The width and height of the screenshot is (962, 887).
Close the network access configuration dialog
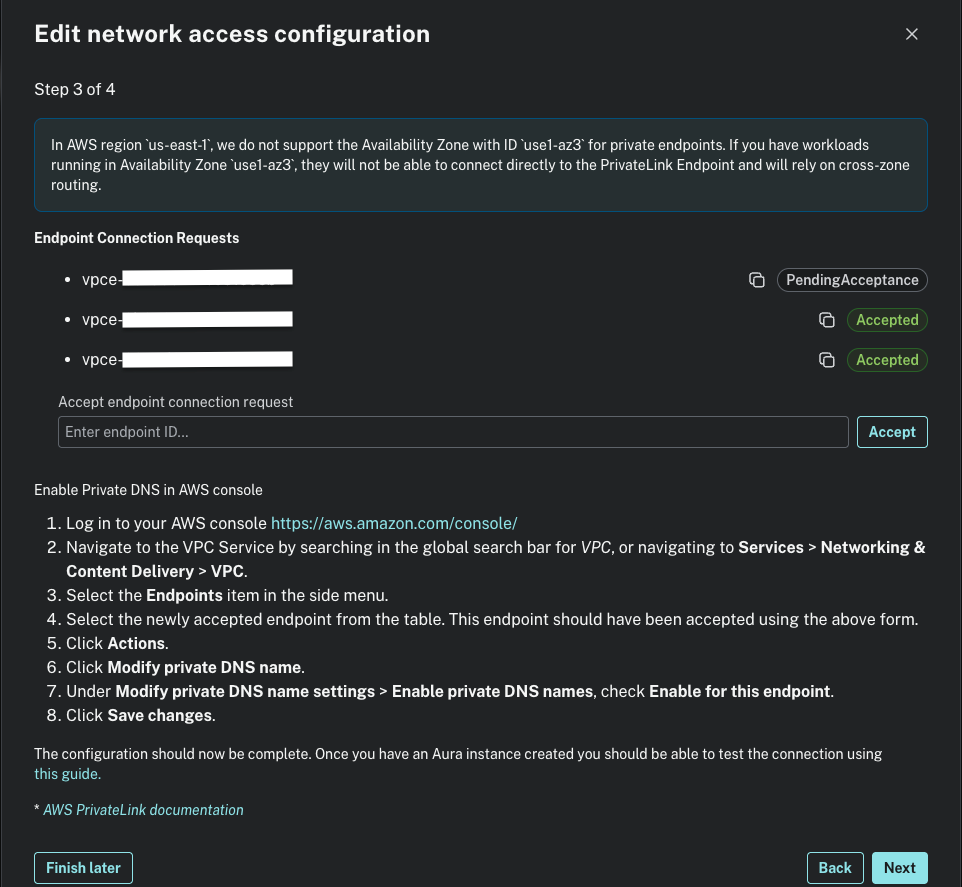click(x=911, y=34)
